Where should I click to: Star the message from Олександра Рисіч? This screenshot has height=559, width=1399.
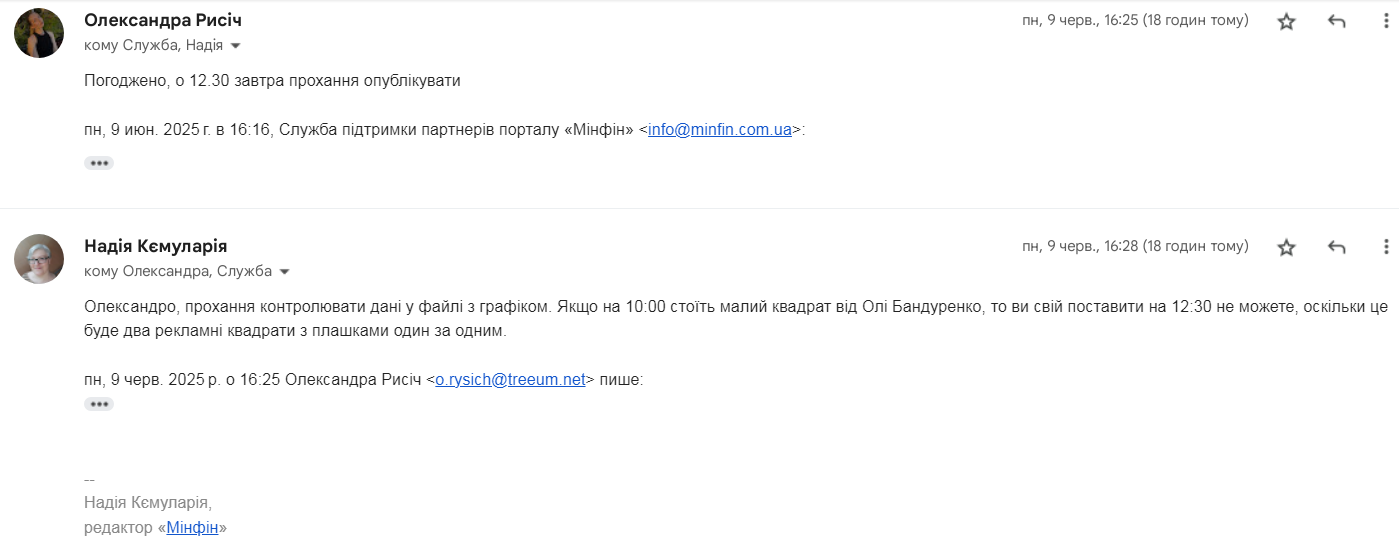[1286, 21]
